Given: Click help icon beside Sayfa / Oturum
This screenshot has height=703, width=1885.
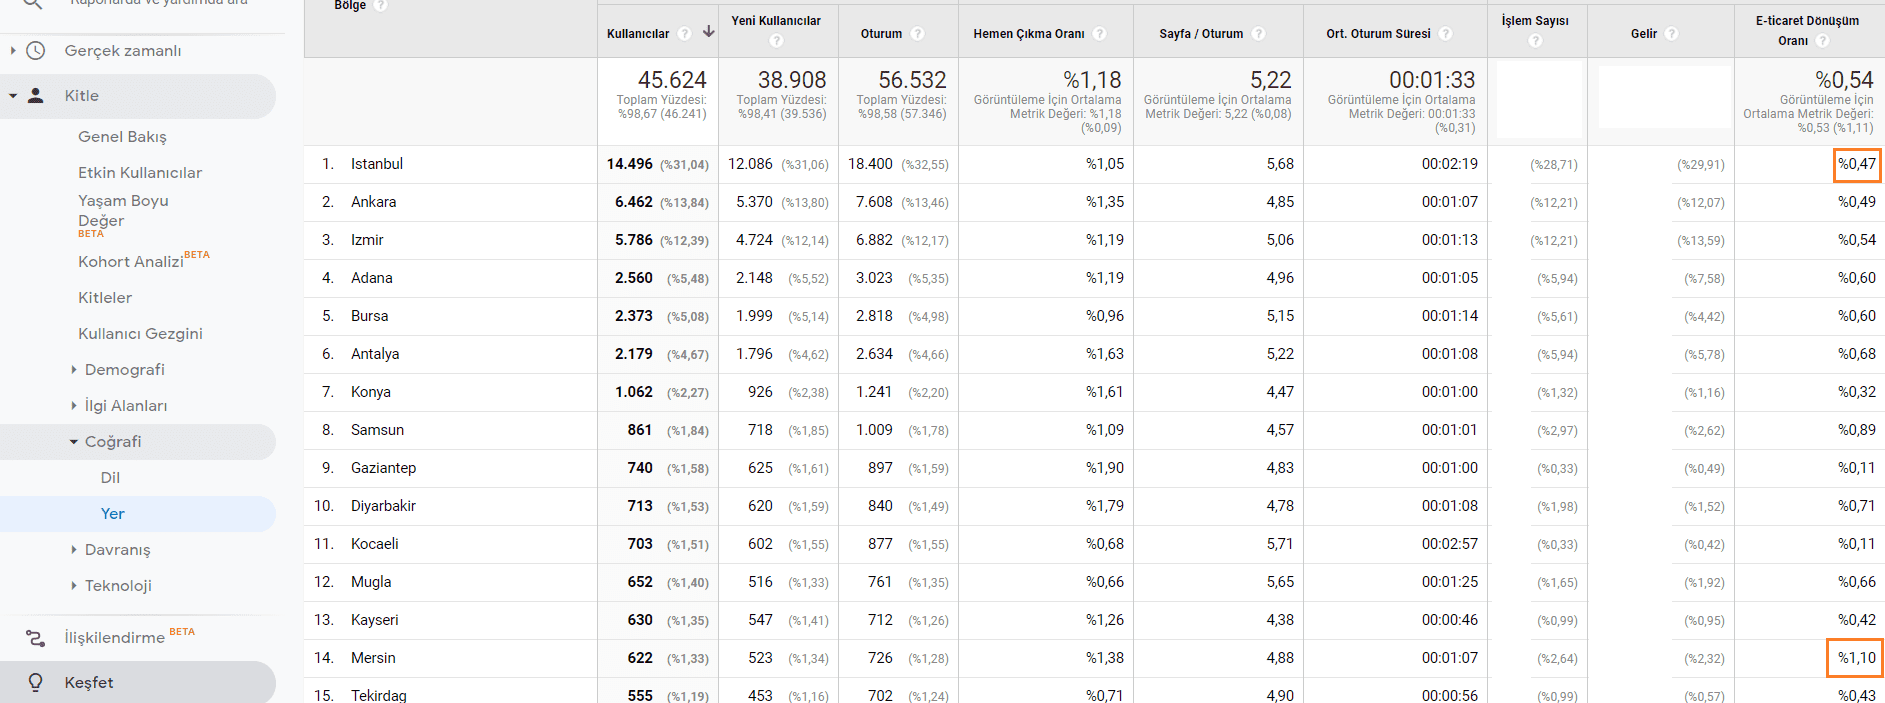Looking at the screenshot, I should point(1259,34).
